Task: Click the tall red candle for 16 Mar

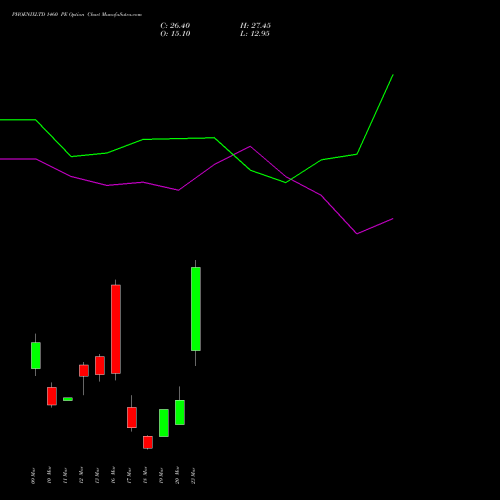Action: [116, 329]
